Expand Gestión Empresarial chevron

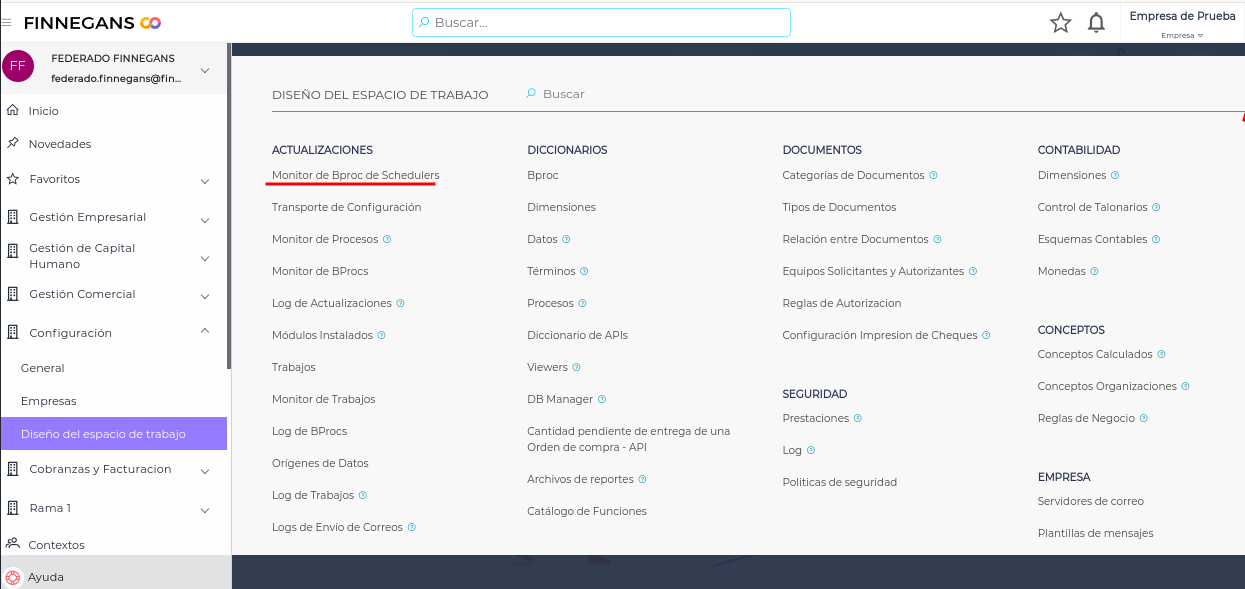click(205, 220)
